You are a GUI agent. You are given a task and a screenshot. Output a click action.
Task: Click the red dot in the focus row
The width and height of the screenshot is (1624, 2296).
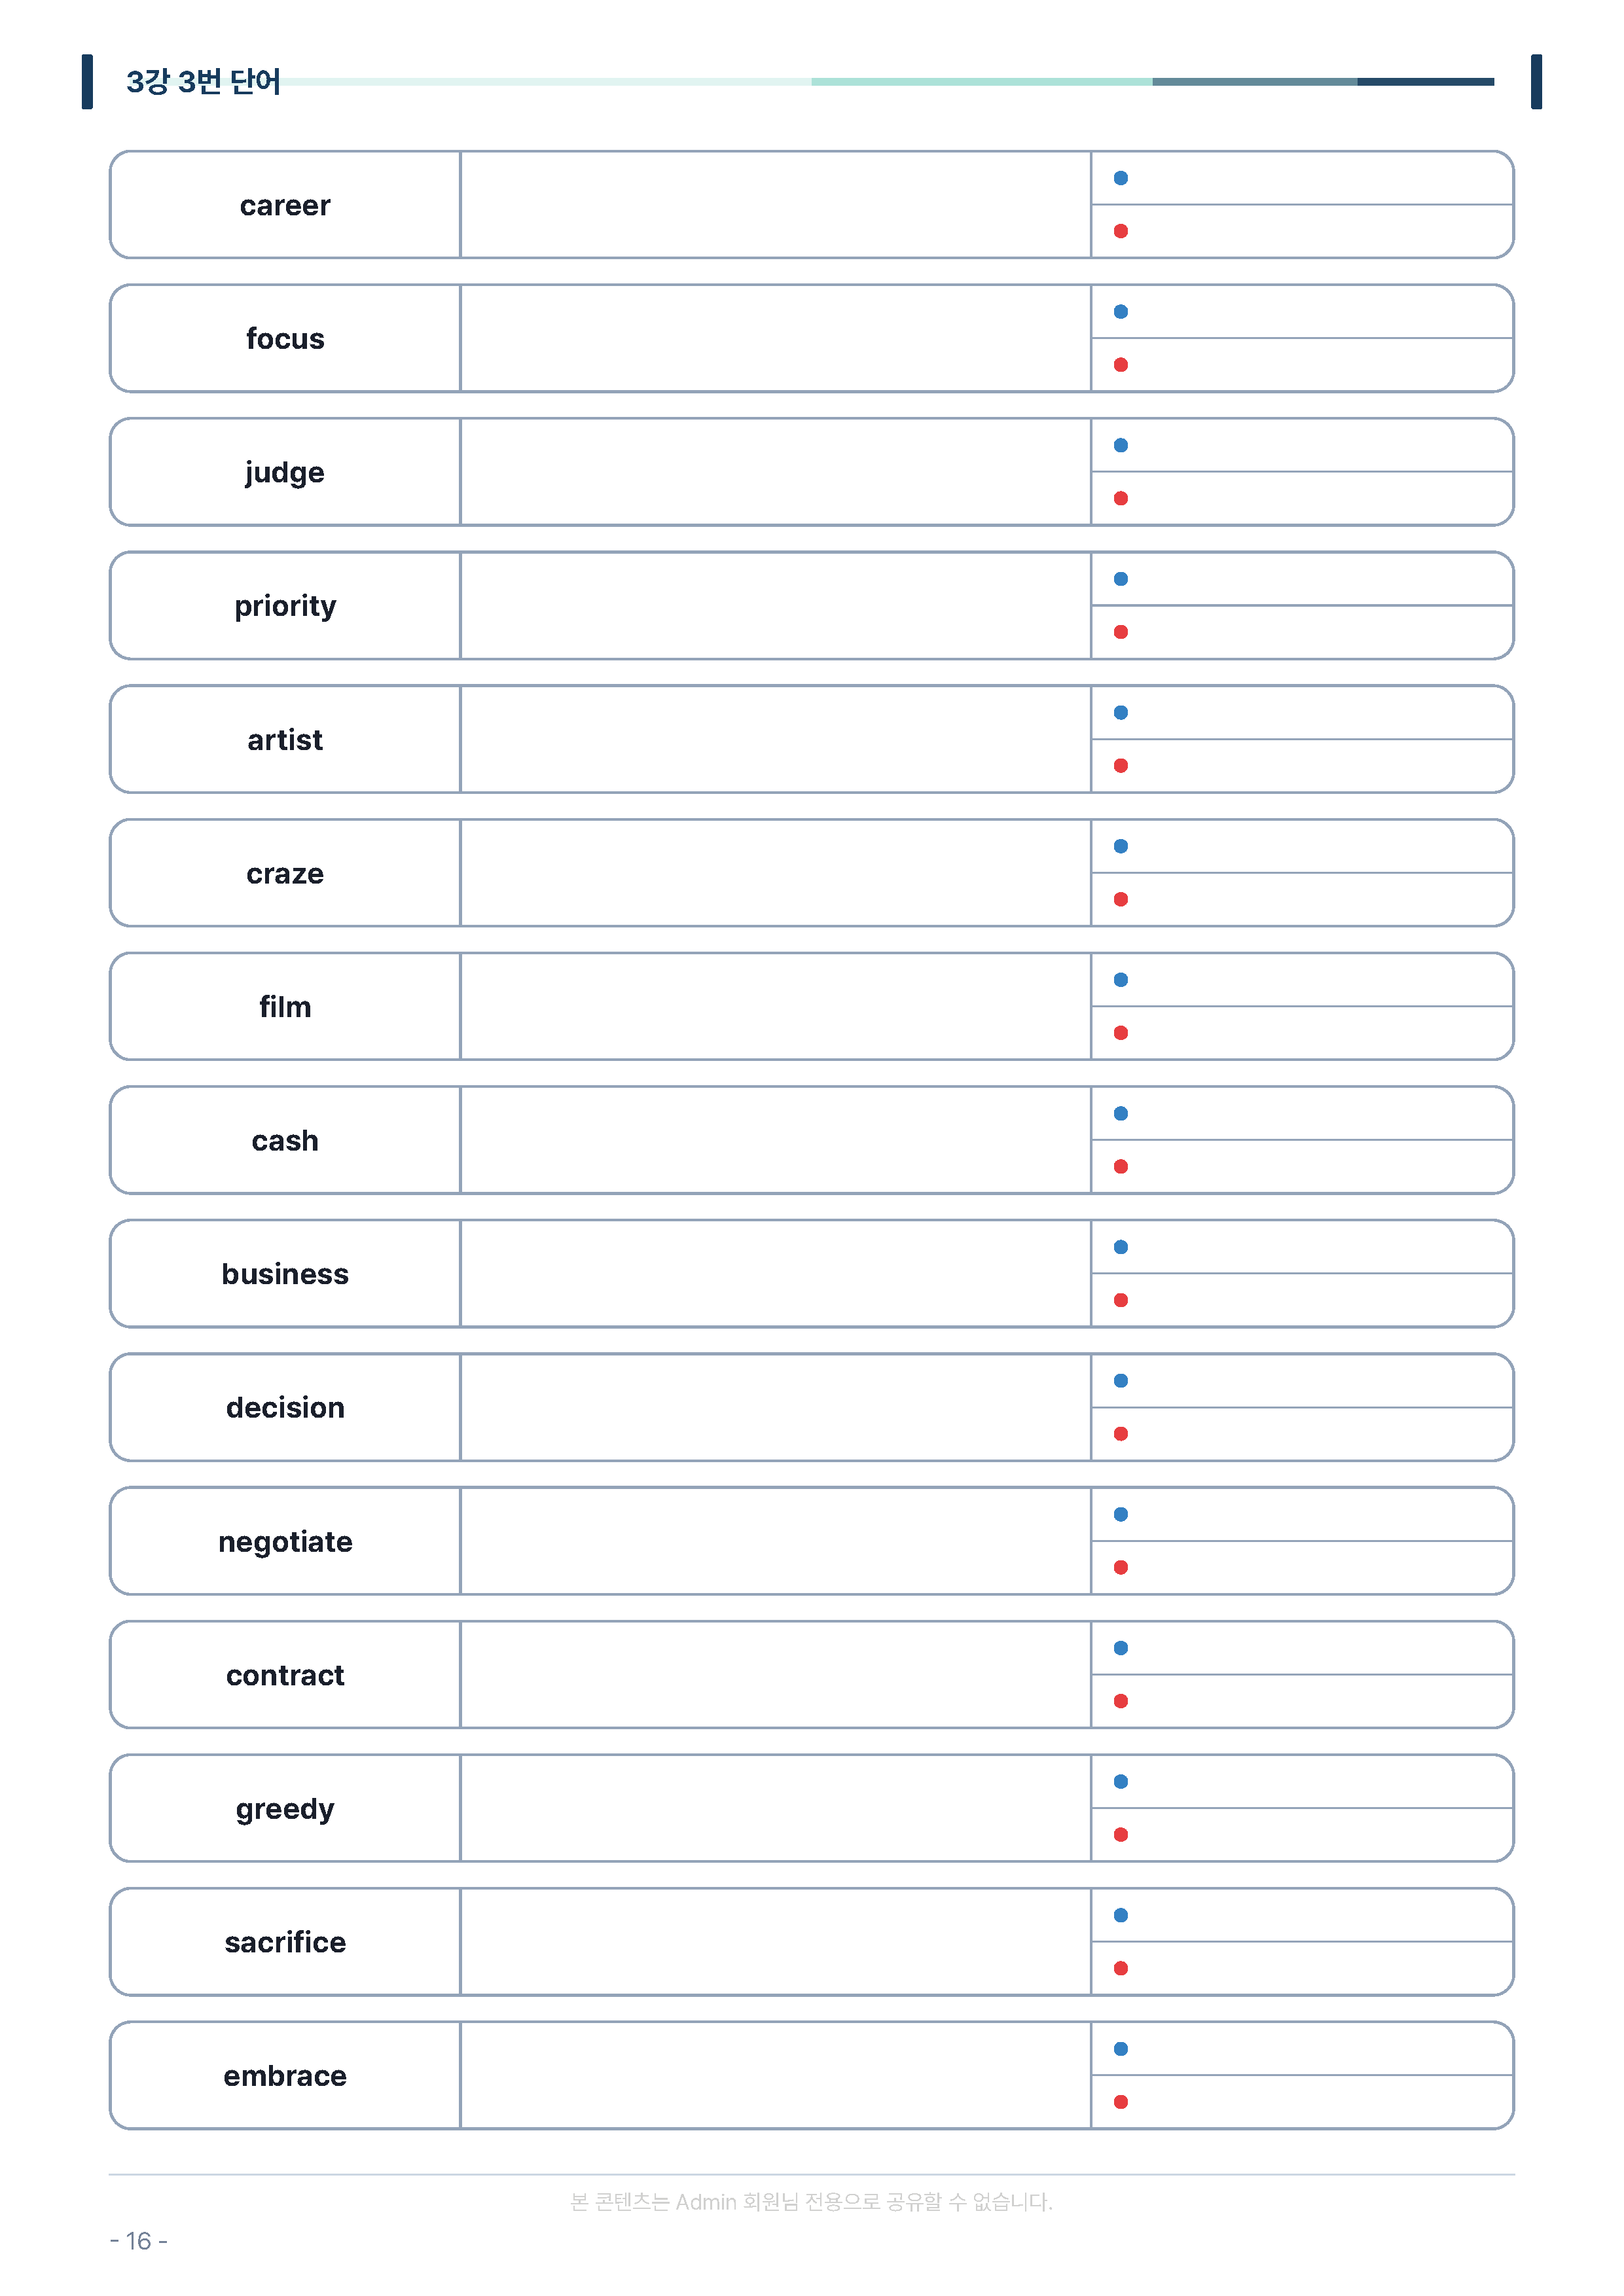(1121, 365)
